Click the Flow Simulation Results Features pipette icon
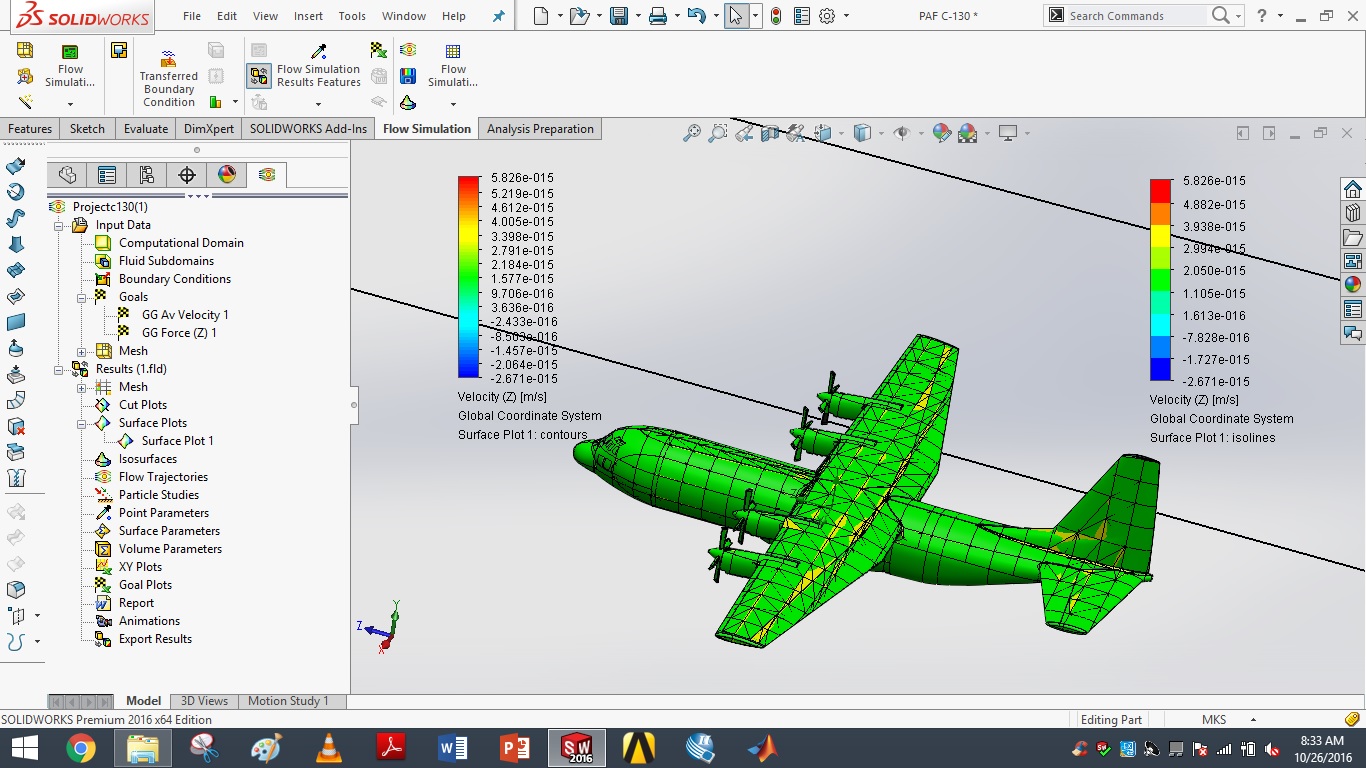The width and height of the screenshot is (1366, 768). pos(319,52)
